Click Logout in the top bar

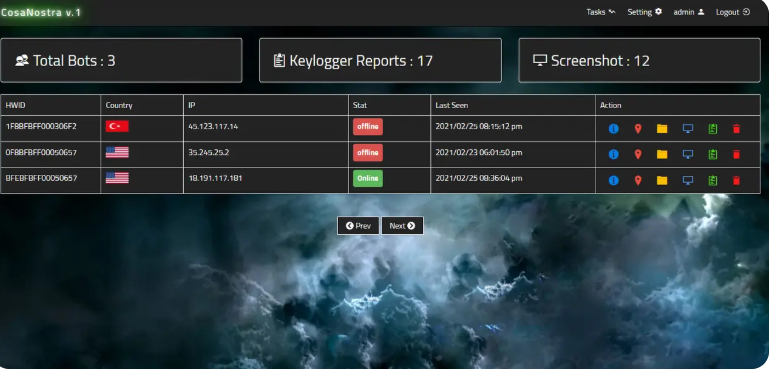click(x=733, y=12)
